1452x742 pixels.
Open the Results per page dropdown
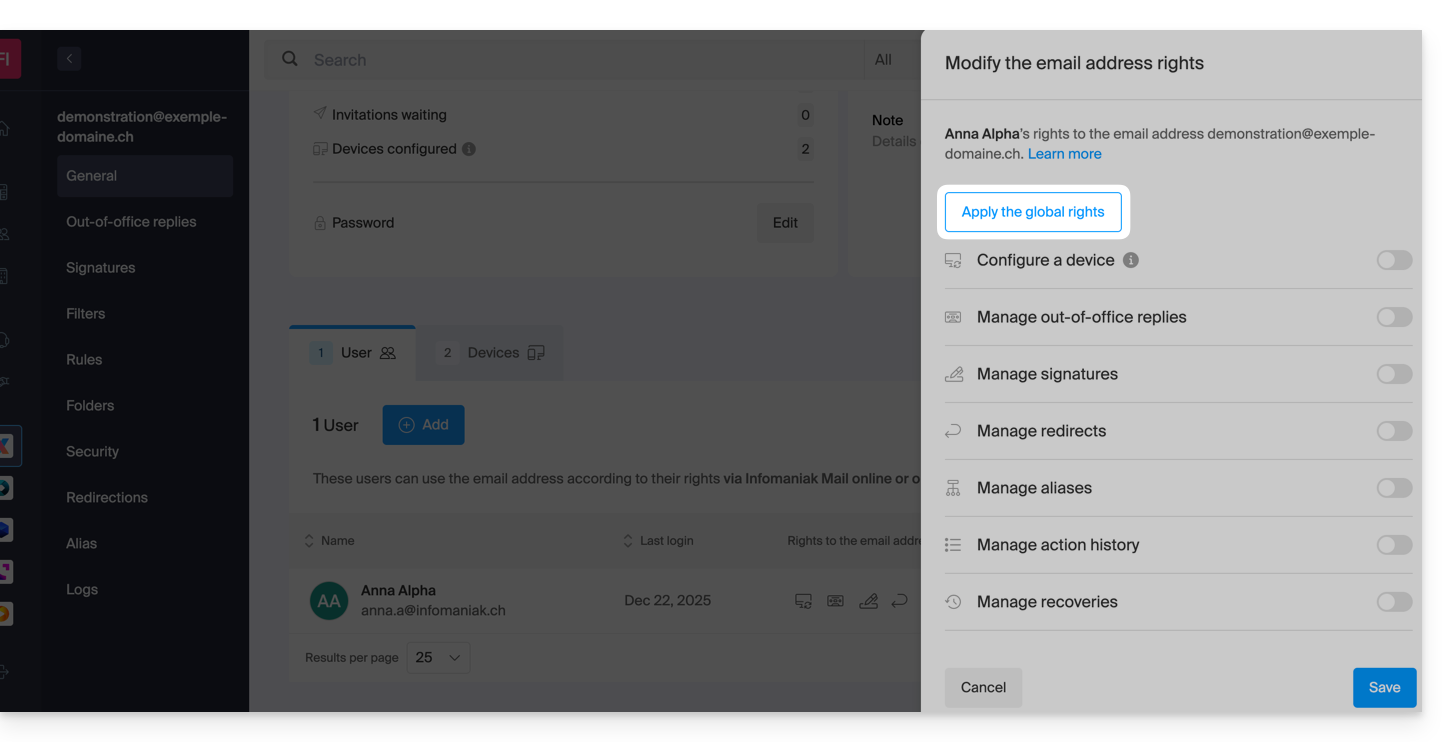click(438, 657)
